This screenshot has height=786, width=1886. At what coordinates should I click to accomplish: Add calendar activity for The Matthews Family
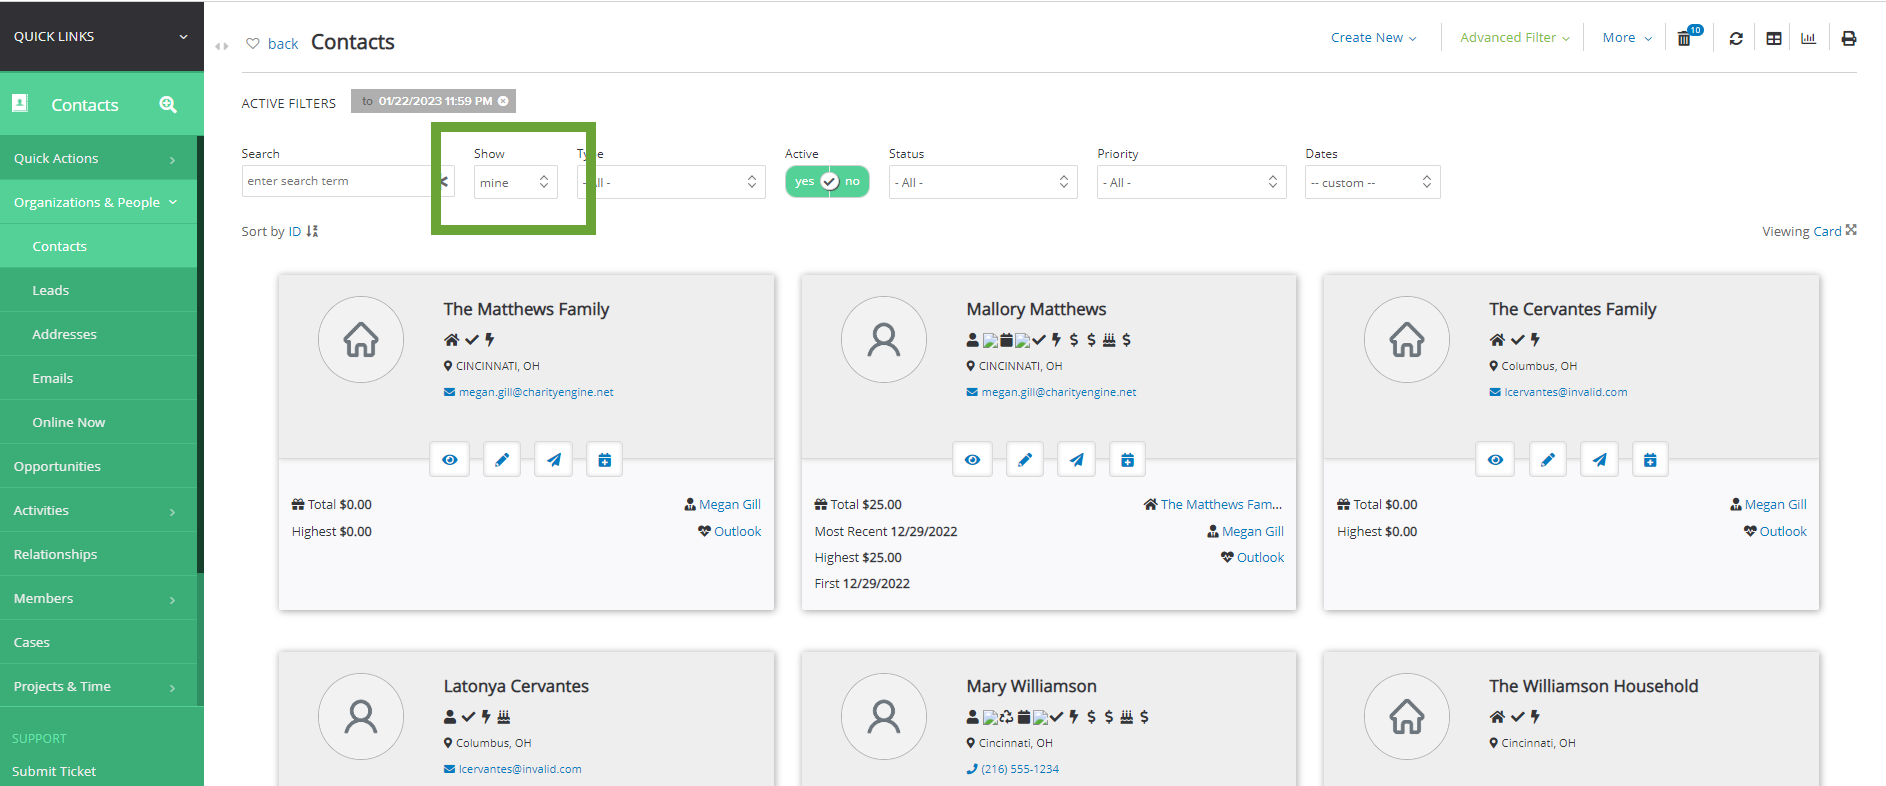(x=605, y=460)
